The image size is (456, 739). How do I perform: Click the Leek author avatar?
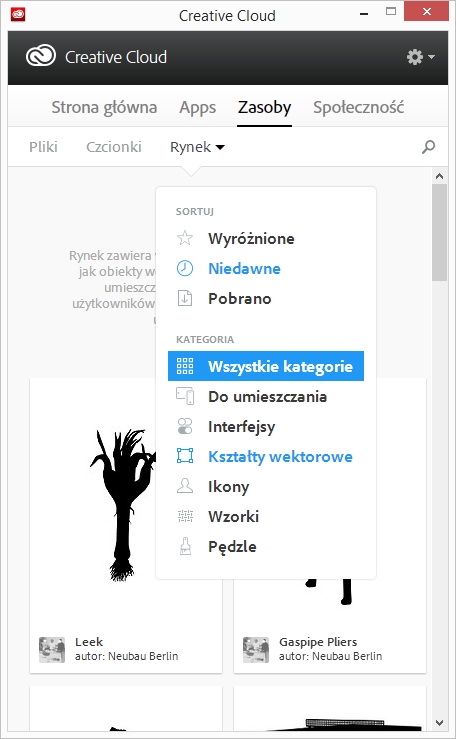[x=52, y=649]
